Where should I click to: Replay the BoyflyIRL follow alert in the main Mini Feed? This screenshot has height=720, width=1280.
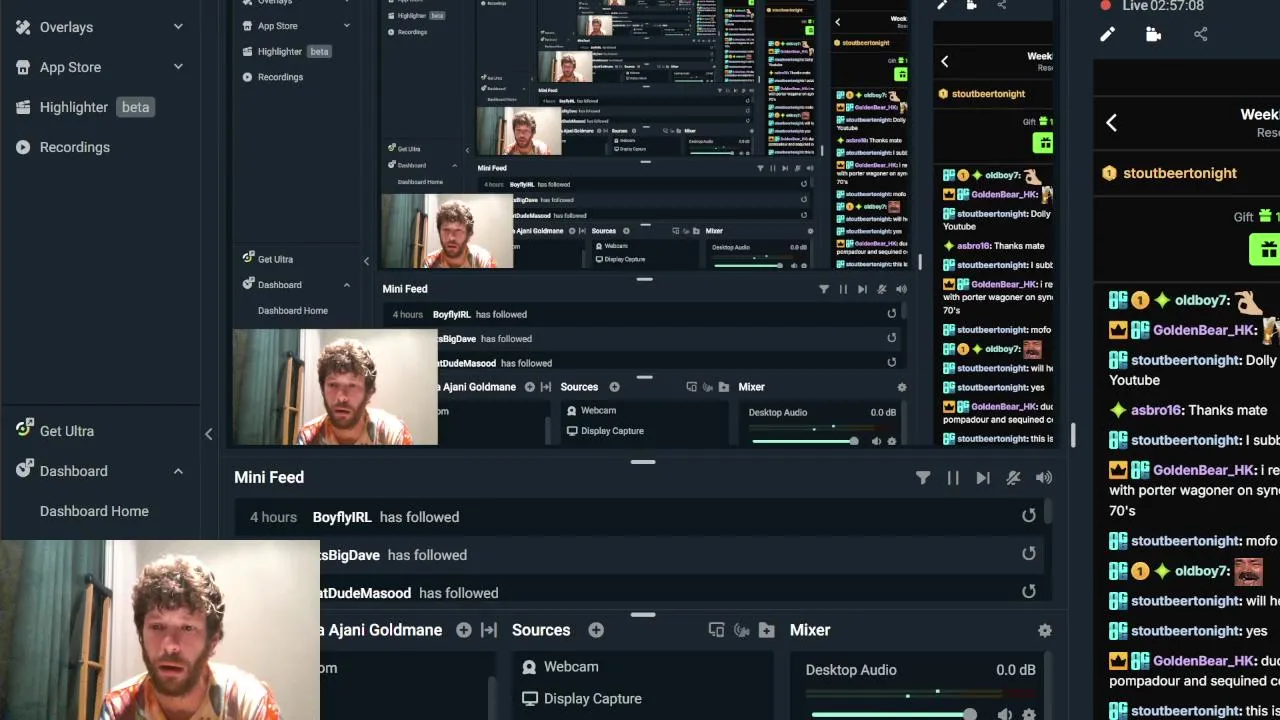tap(1029, 516)
